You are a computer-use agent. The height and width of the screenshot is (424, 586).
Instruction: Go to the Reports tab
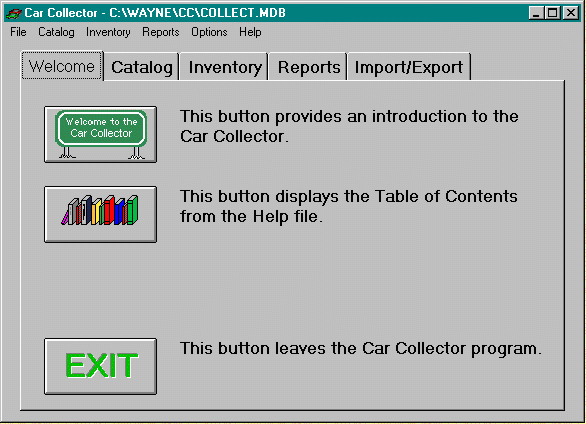(309, 67)
